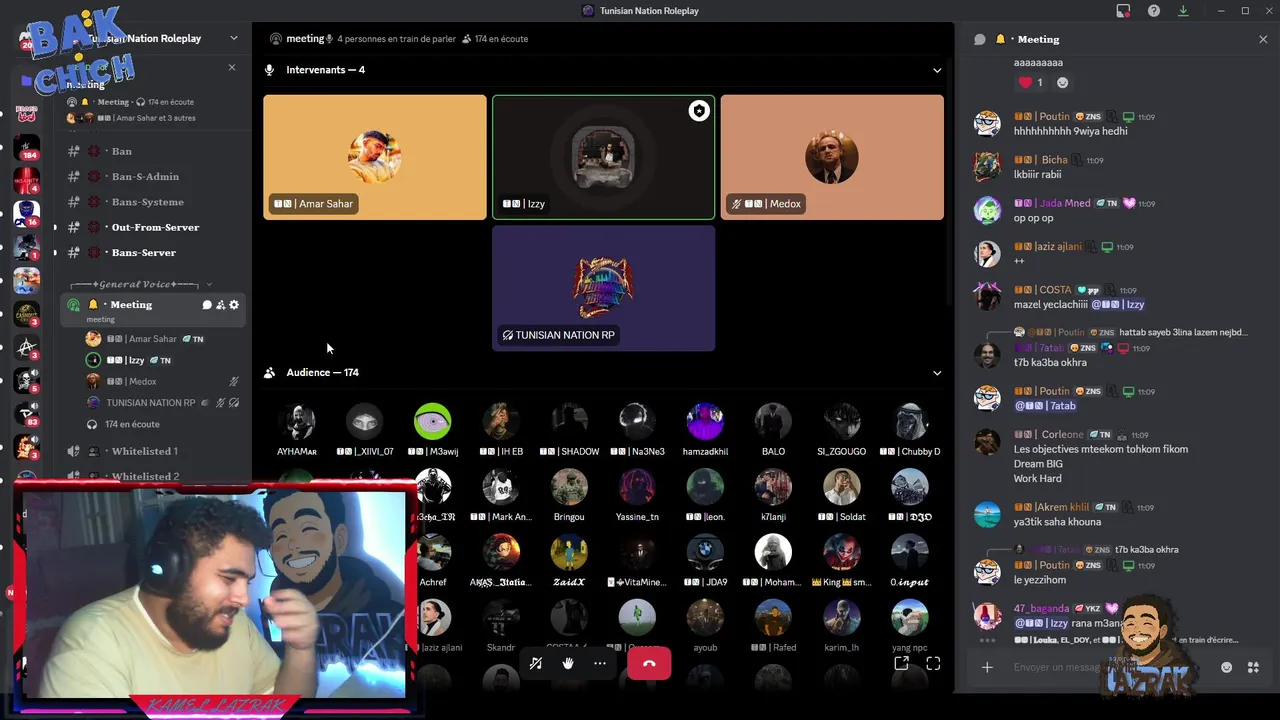Open the emoji picker in chat box
This screenshot has width=1280, height=720.
[x=1226, y=667]
